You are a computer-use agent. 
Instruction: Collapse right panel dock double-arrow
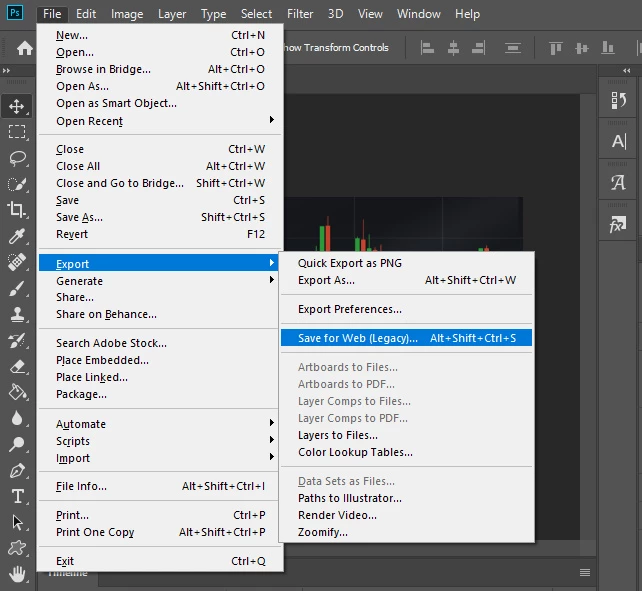click(626, 70)
